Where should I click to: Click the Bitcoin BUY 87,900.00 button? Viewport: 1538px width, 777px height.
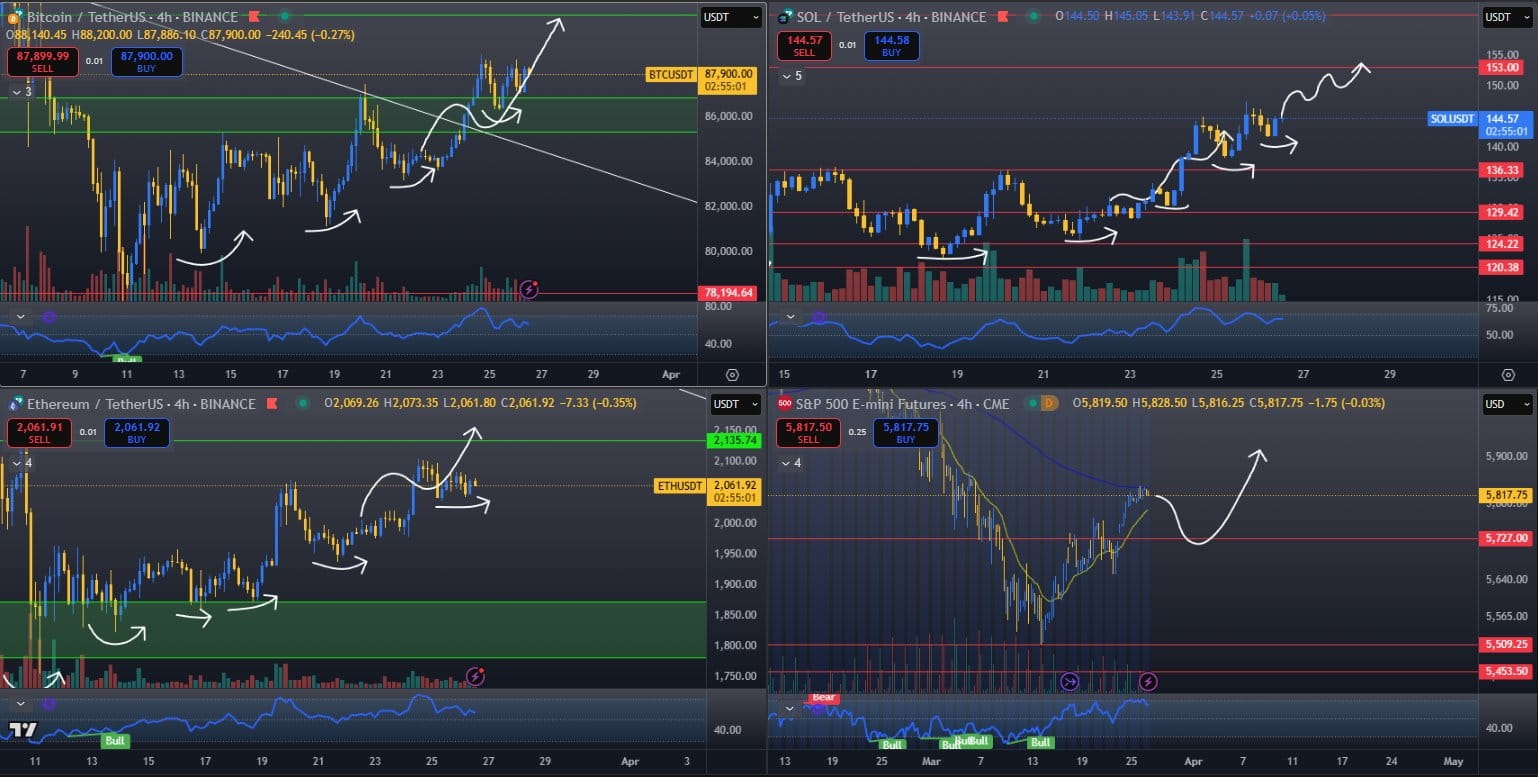[x=147, y=62]
